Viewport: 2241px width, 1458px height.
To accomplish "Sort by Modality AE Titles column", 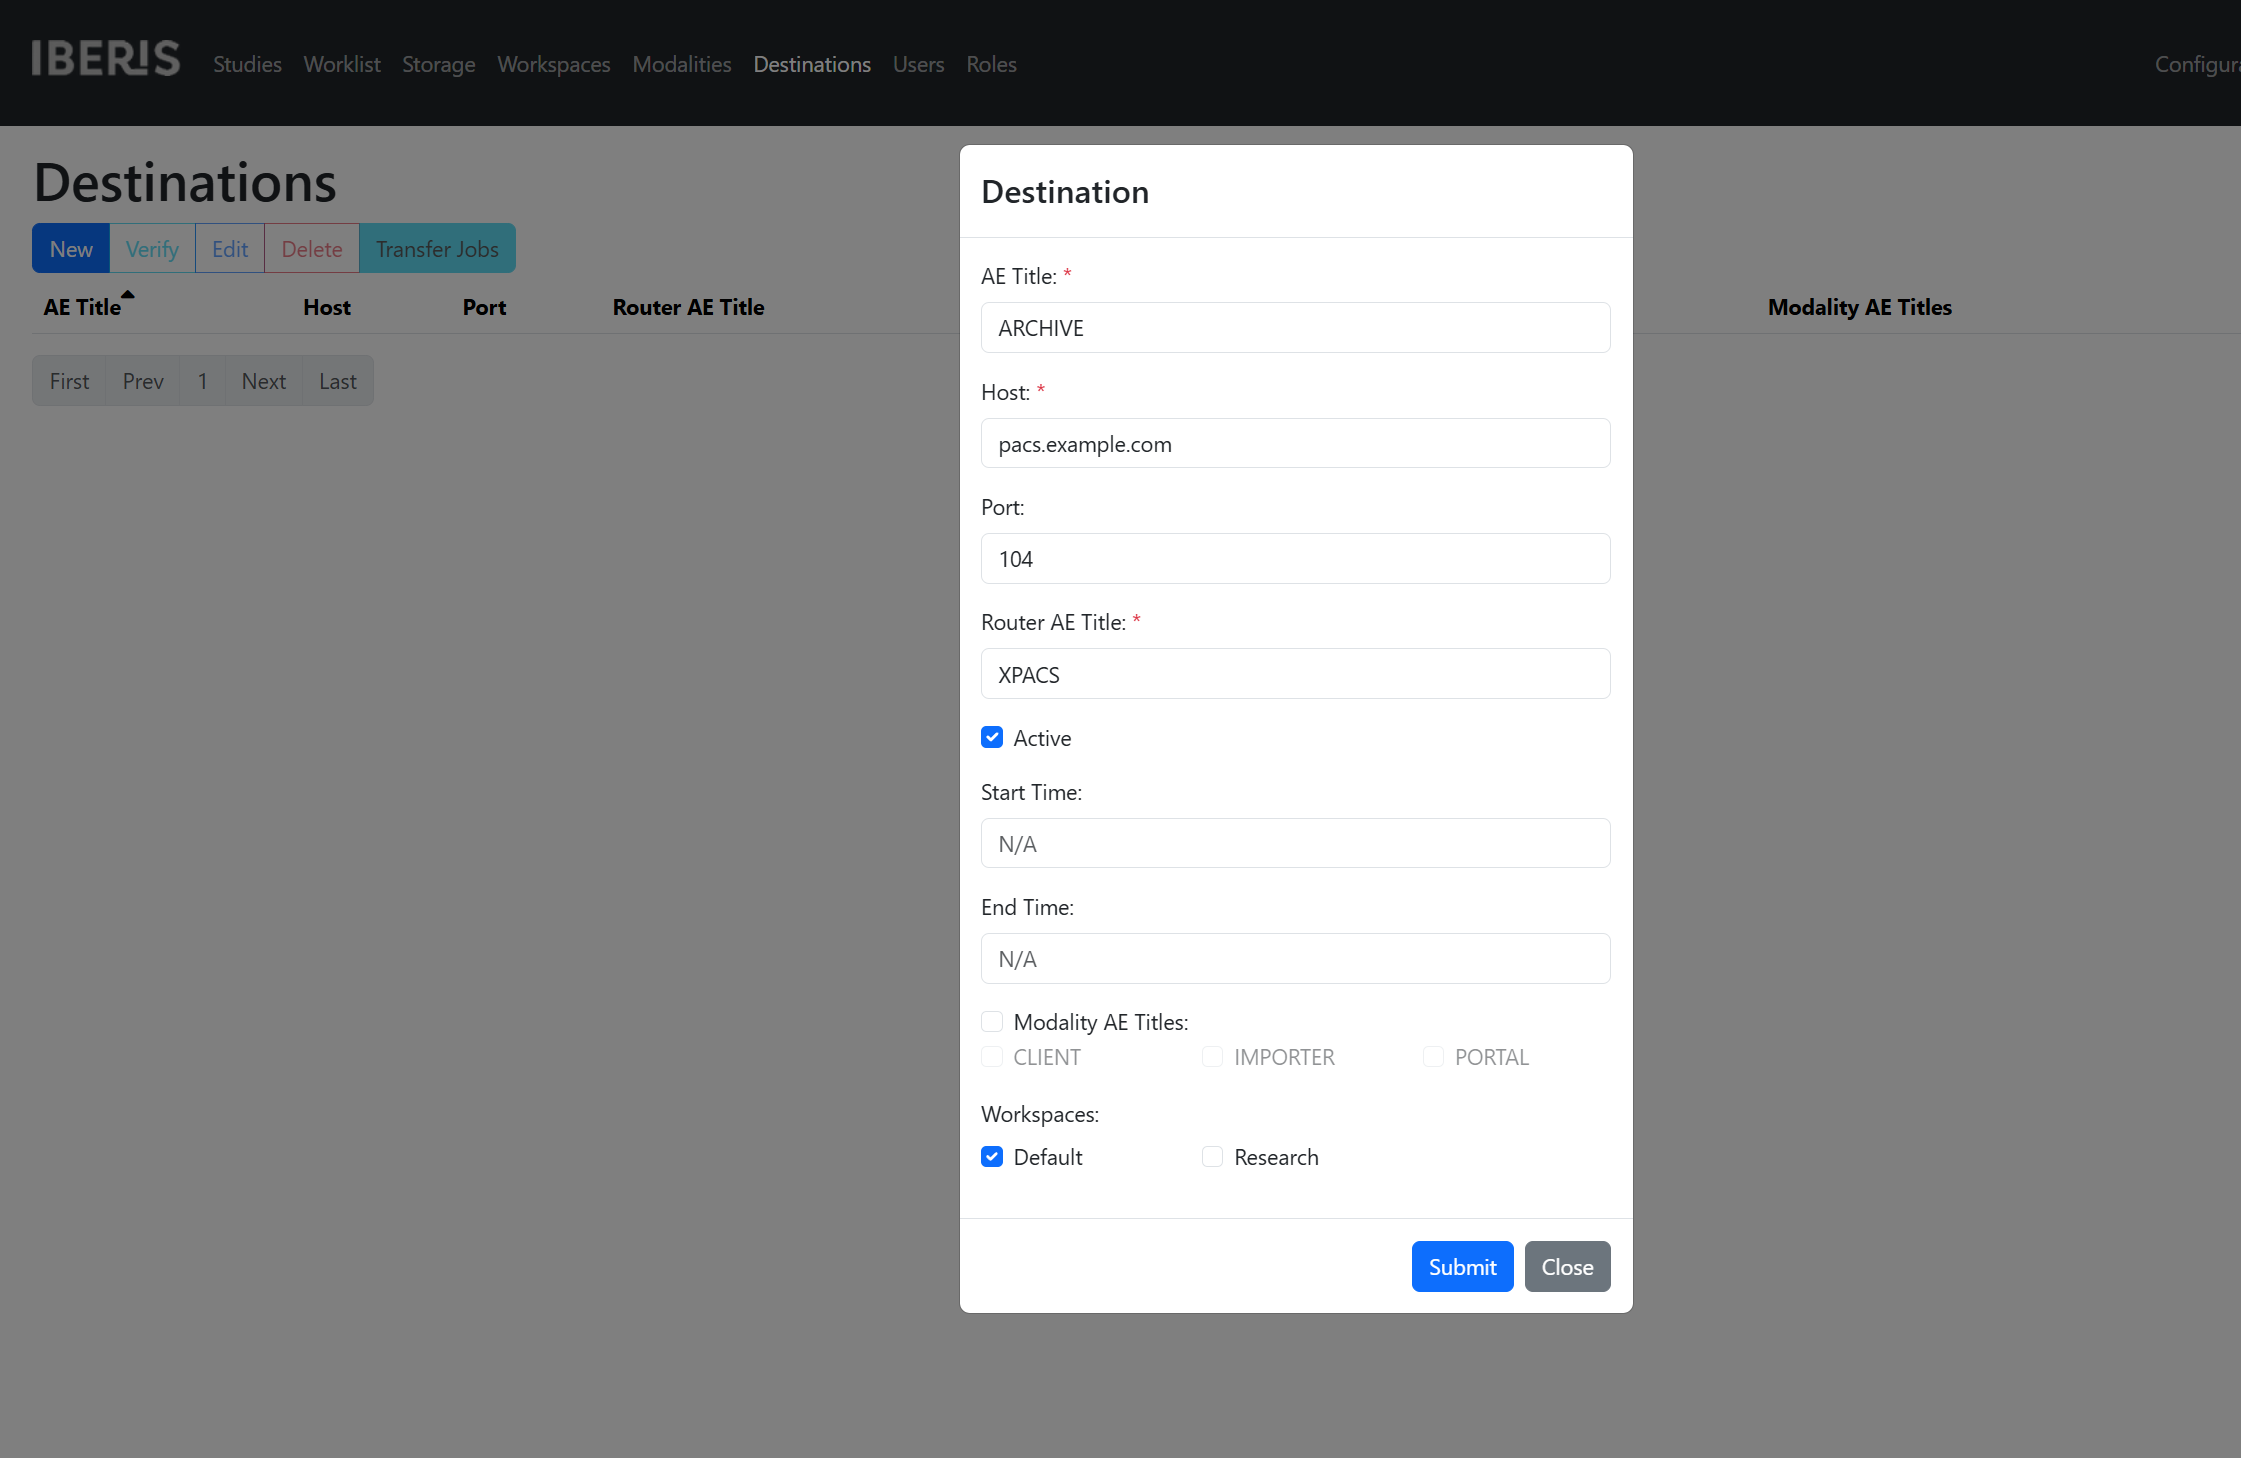I will [1860, 307].
